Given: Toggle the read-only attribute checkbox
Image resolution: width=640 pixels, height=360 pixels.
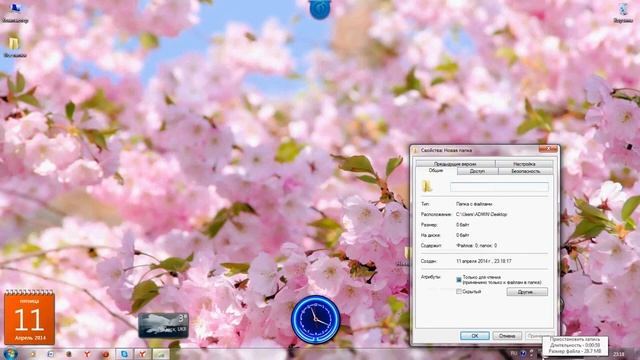Looking at the screenshot, I should pos(459,280).
